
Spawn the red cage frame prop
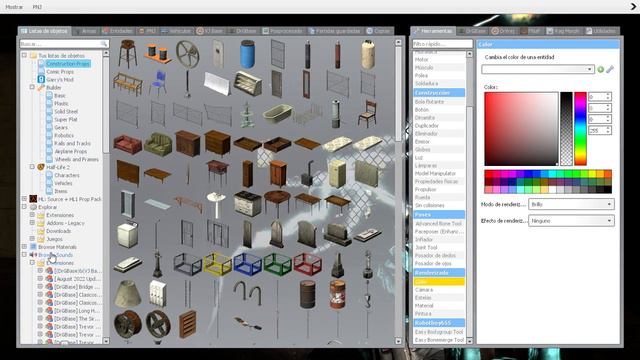pos(307,264)
